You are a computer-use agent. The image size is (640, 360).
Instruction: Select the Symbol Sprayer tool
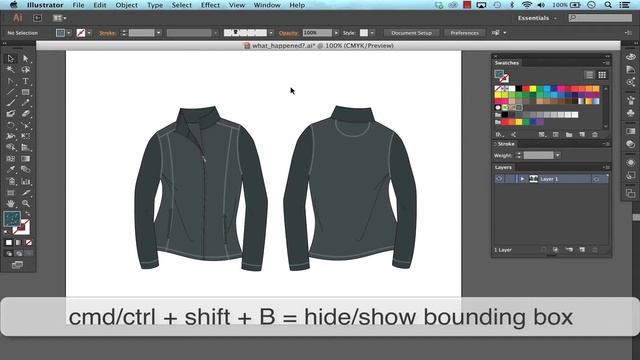click(x=11, y=181)
